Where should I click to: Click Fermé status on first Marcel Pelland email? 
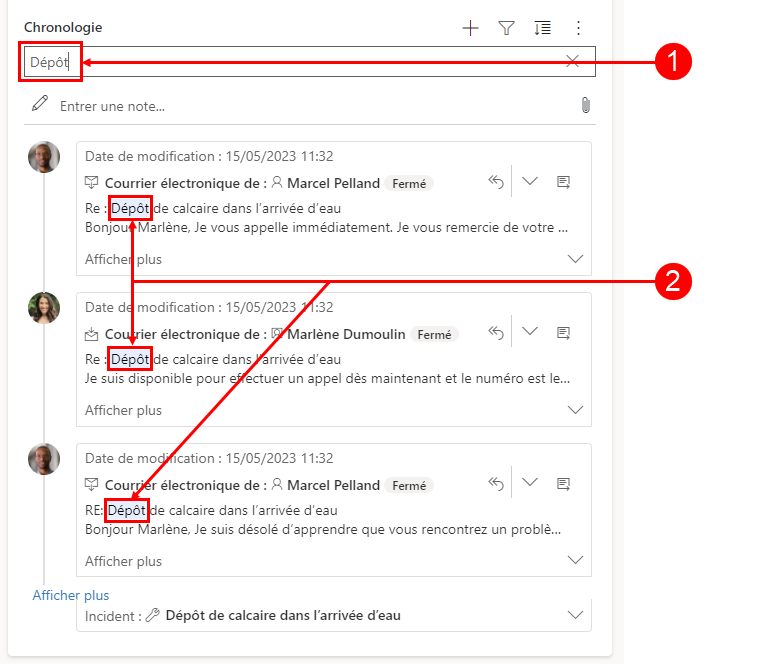point(409,183)
